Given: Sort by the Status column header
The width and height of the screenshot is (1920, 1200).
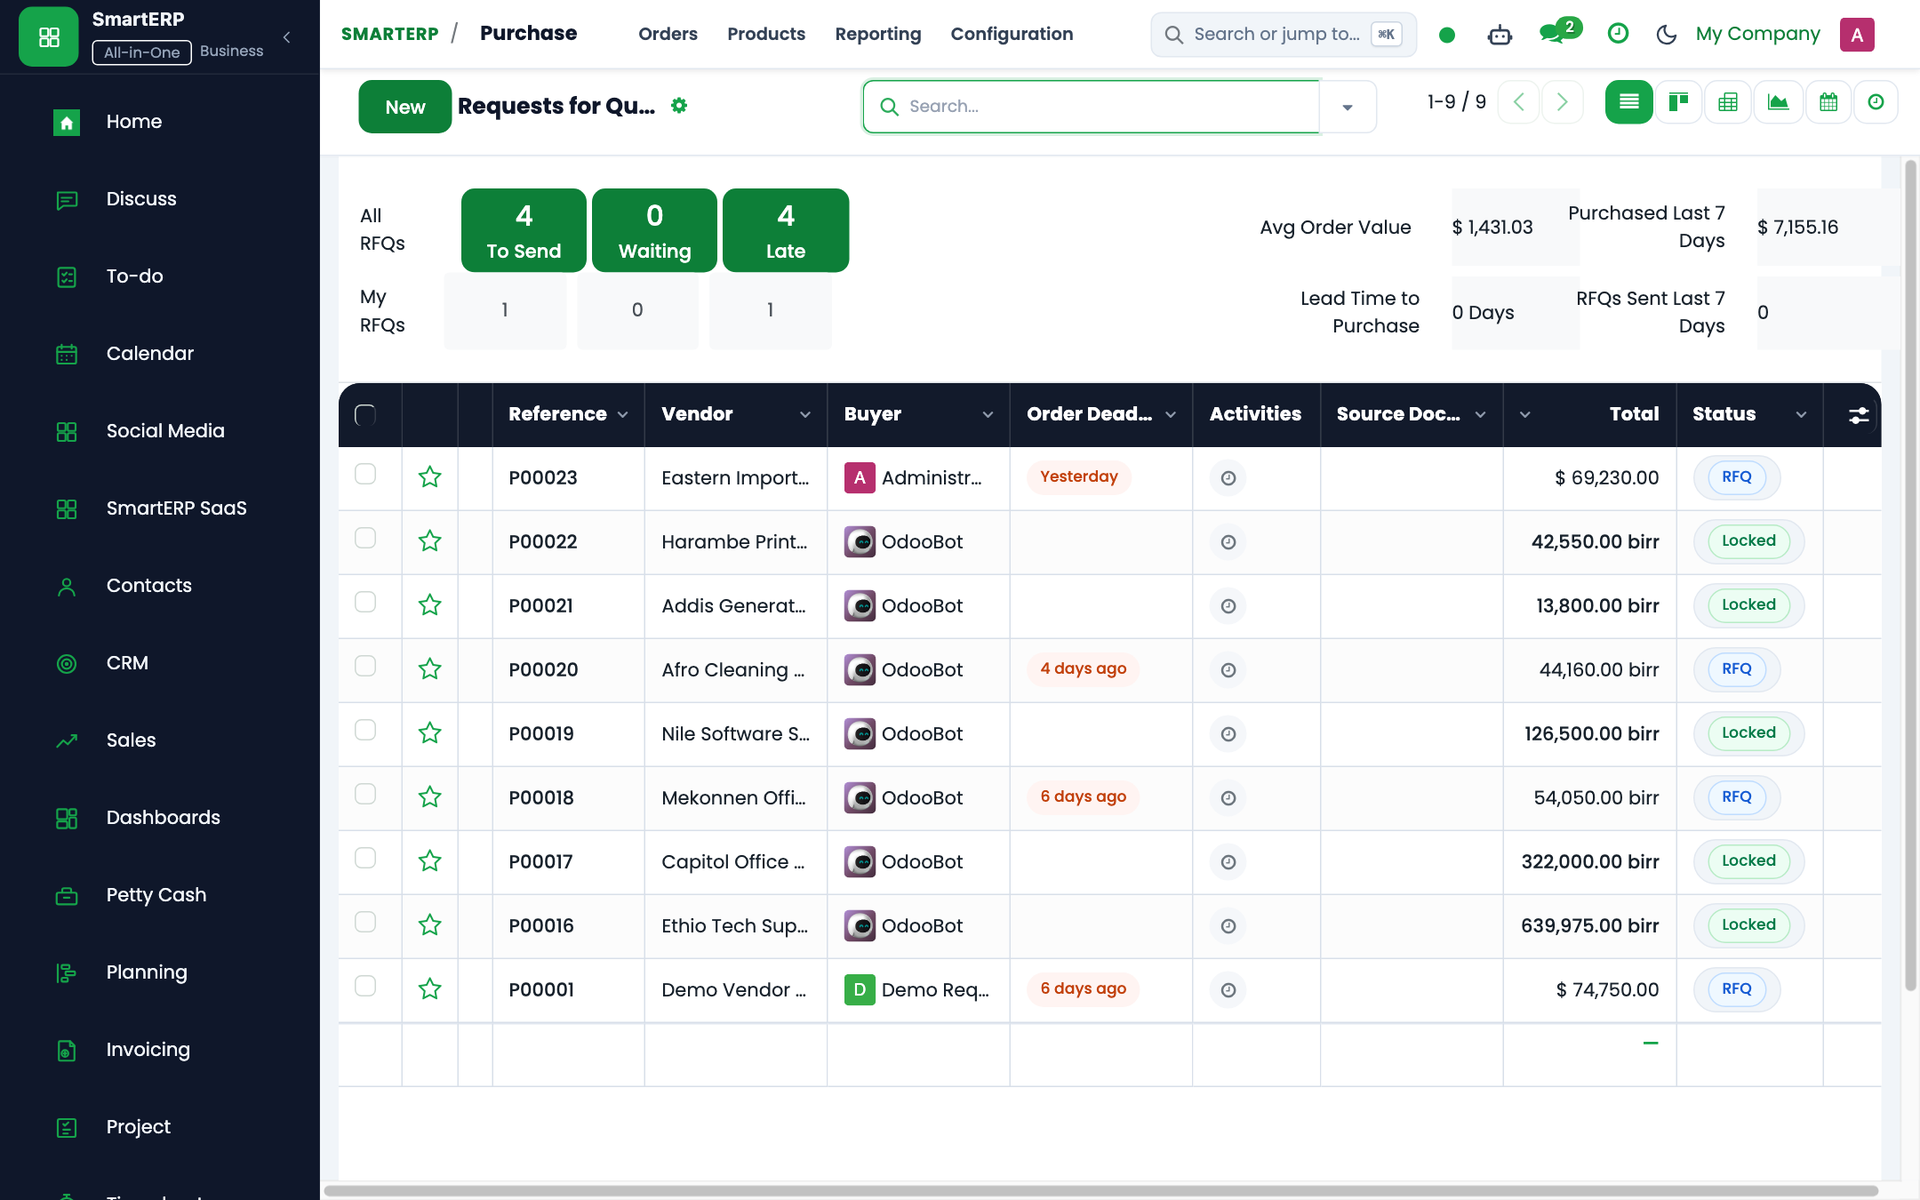Looking at the screenshot, I should click(1749, 414).
